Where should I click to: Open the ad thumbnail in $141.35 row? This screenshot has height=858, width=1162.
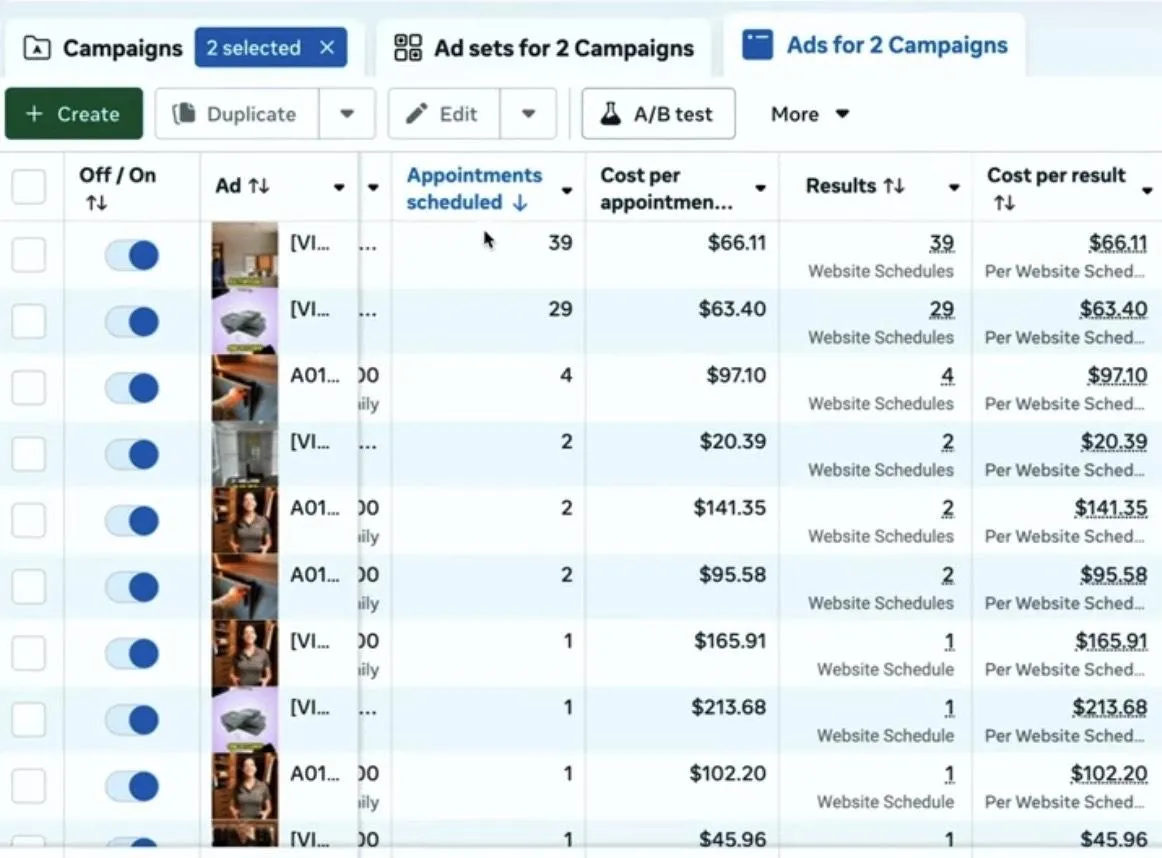pos(244,520)
